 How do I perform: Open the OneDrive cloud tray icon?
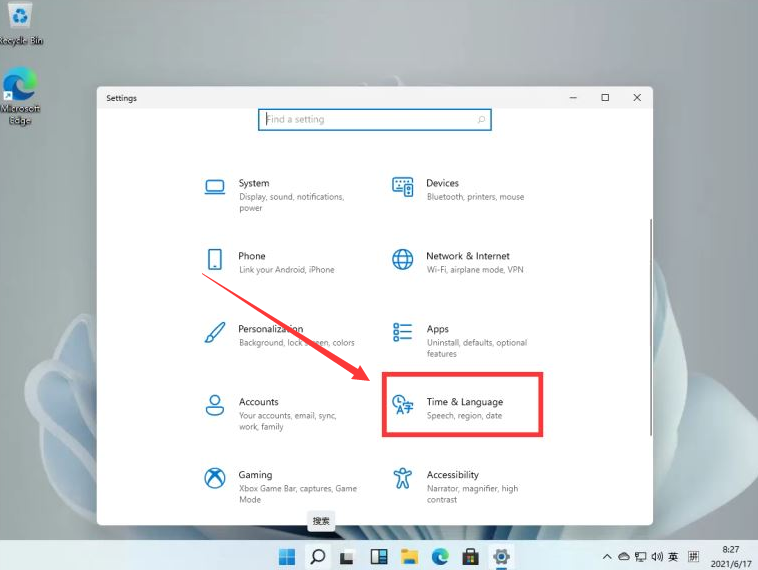tap(624, 557)
